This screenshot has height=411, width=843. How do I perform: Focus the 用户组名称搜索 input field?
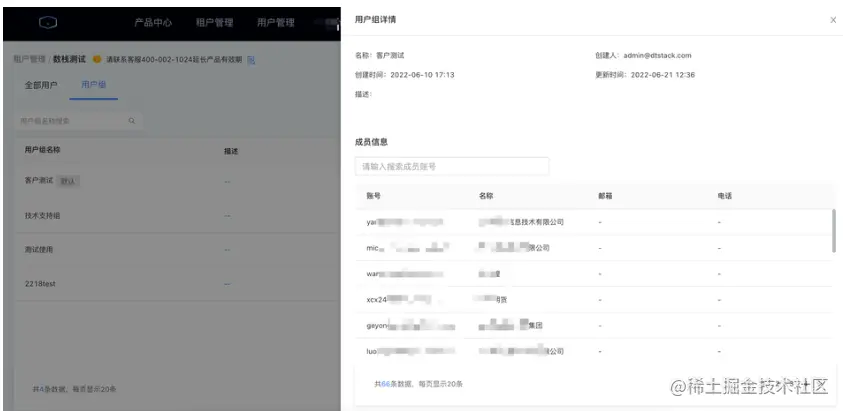coord(78,121)
